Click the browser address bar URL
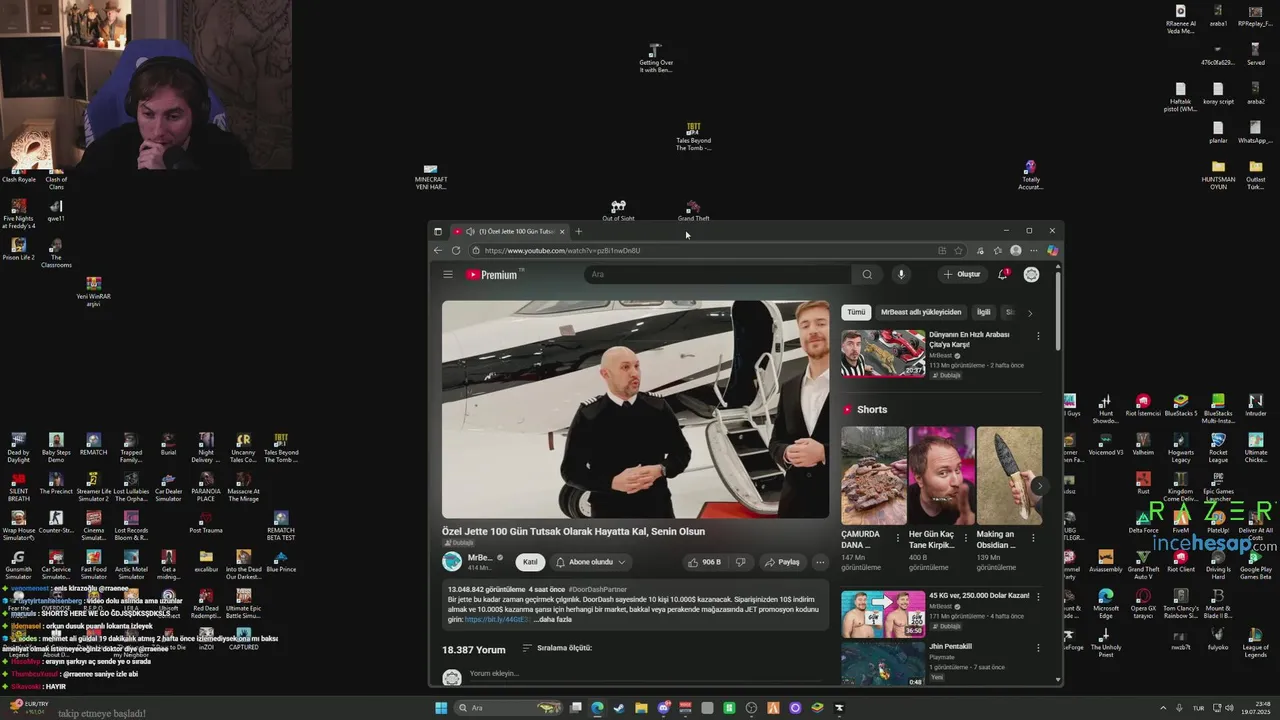 tap(562, 250)
